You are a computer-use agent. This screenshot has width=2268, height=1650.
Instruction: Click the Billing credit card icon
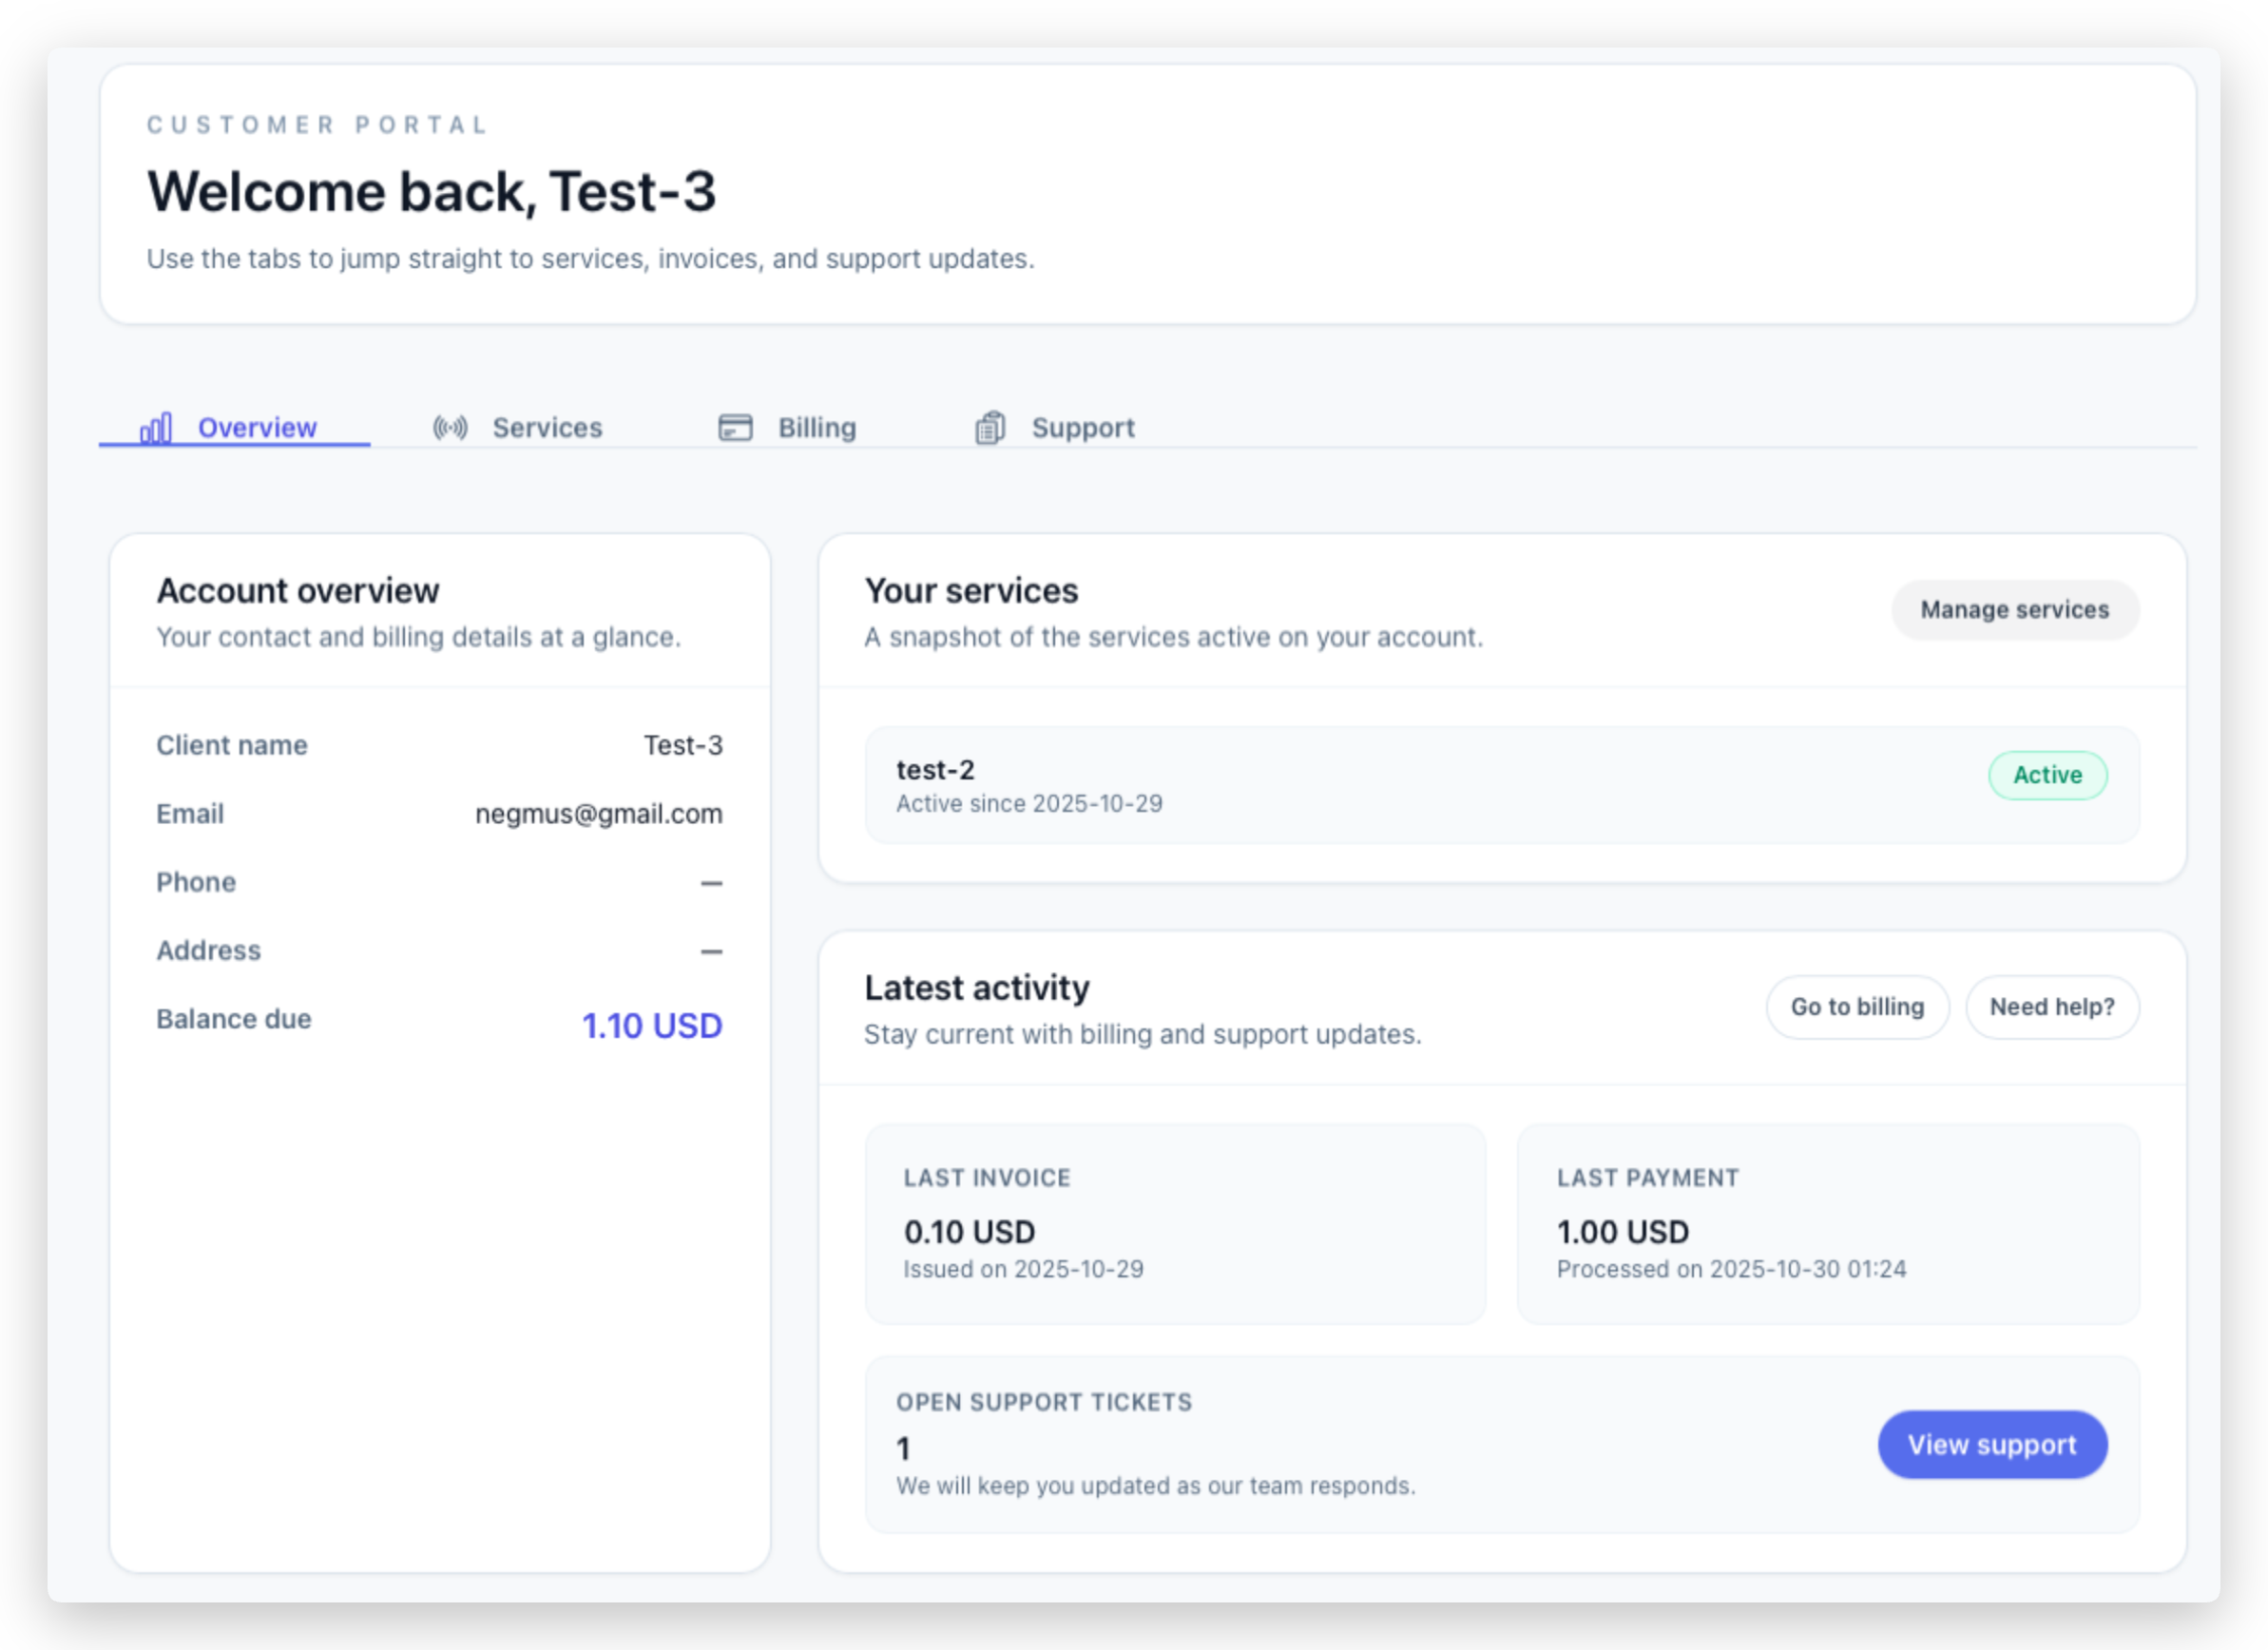(735, 428)
